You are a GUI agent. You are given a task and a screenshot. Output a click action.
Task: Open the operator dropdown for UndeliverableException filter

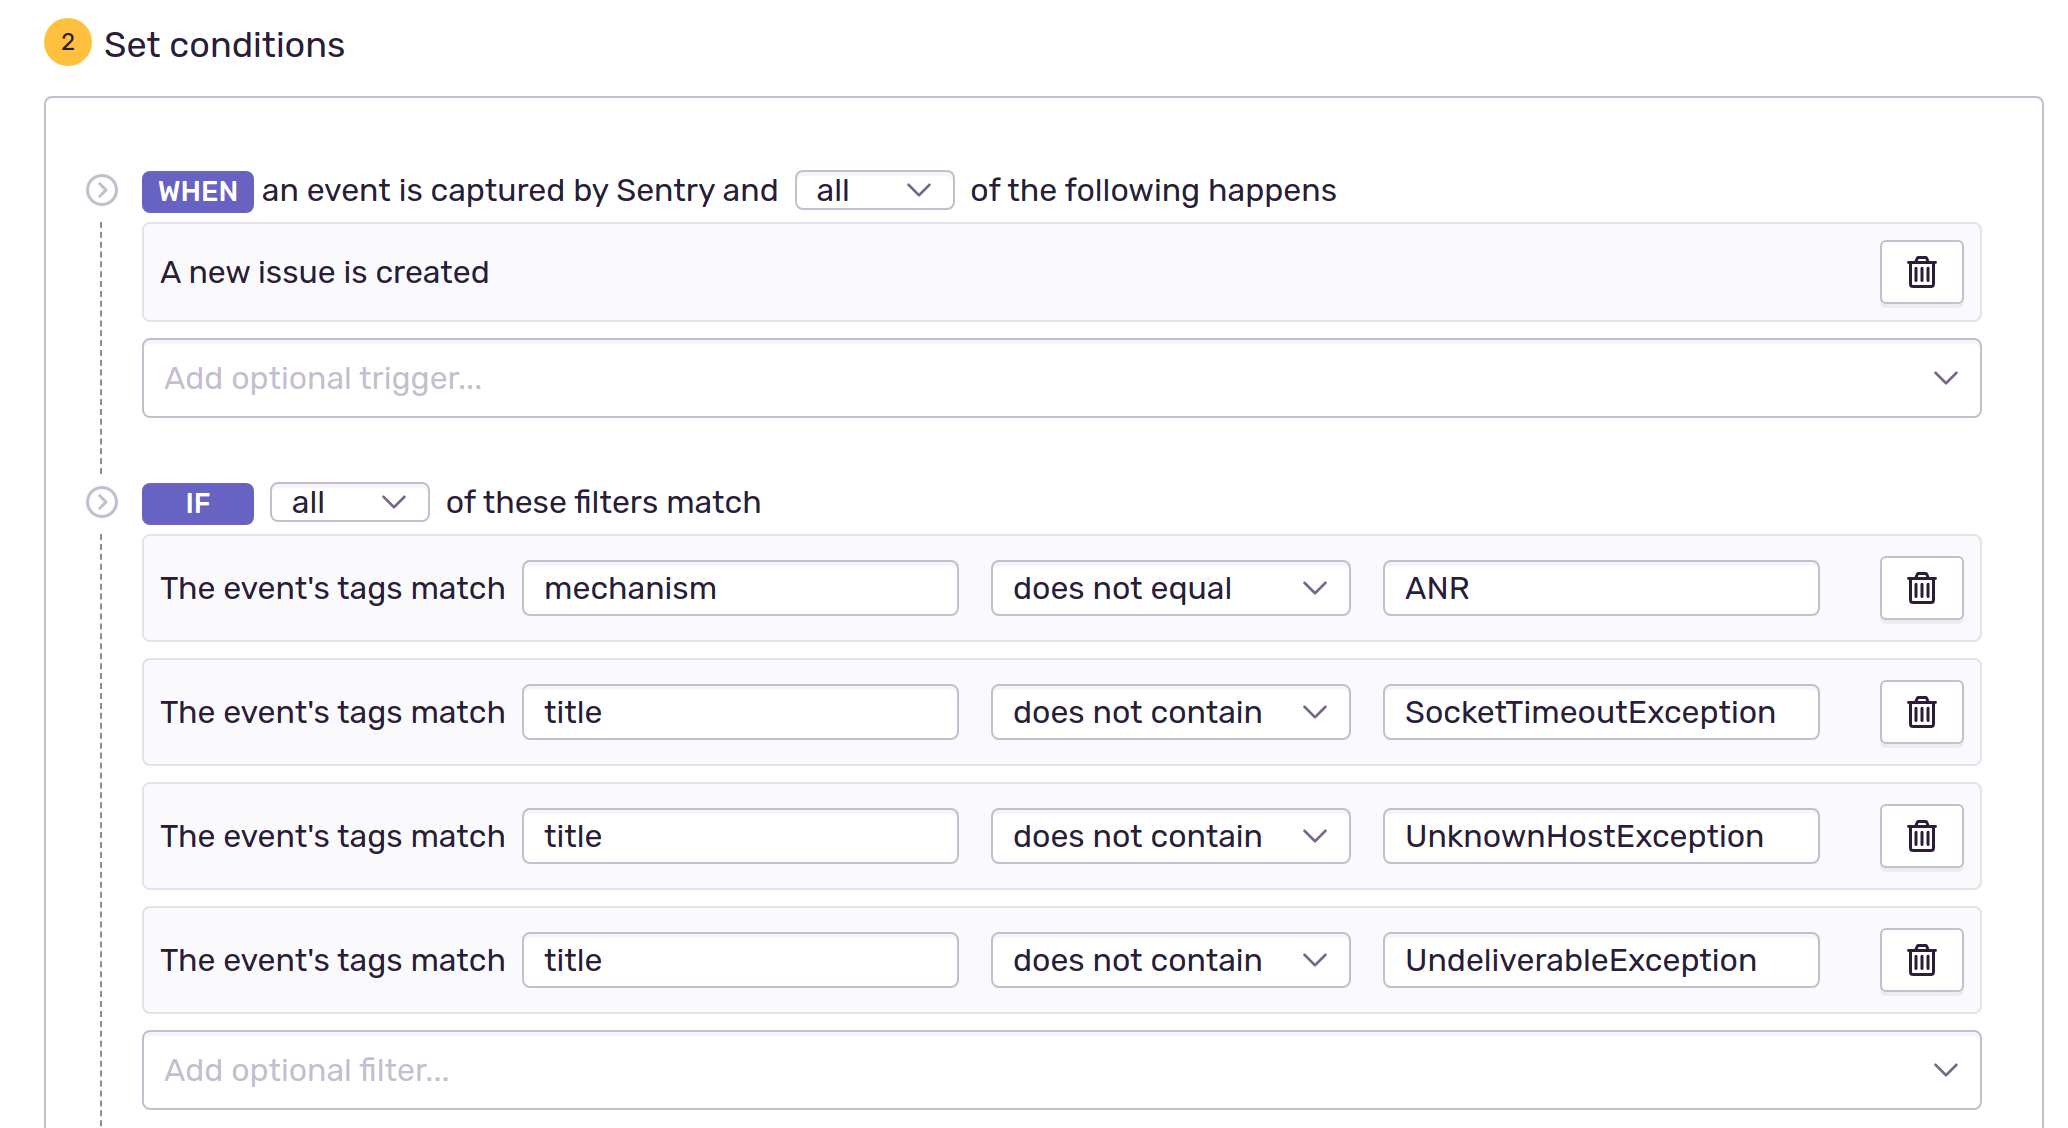[1169, 960]
